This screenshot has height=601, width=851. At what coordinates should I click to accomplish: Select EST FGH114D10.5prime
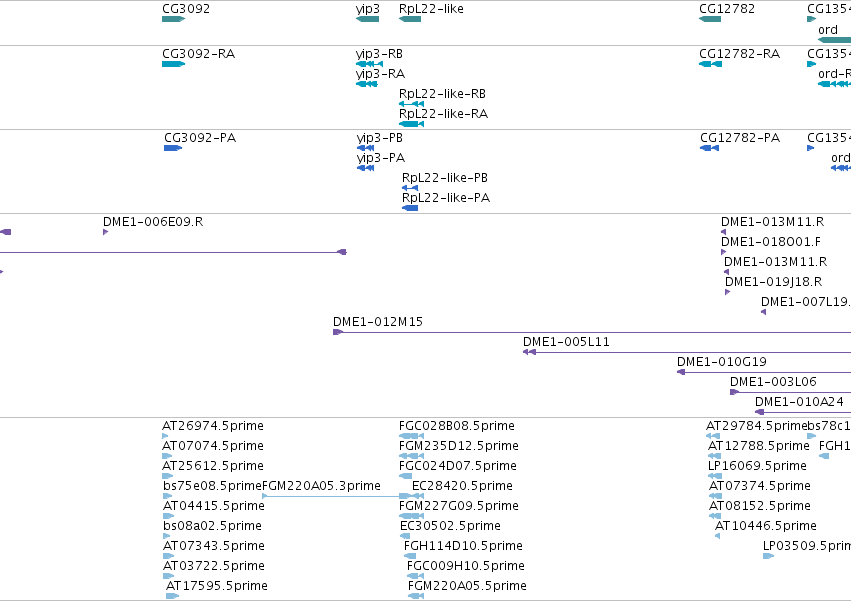(463, 547)
